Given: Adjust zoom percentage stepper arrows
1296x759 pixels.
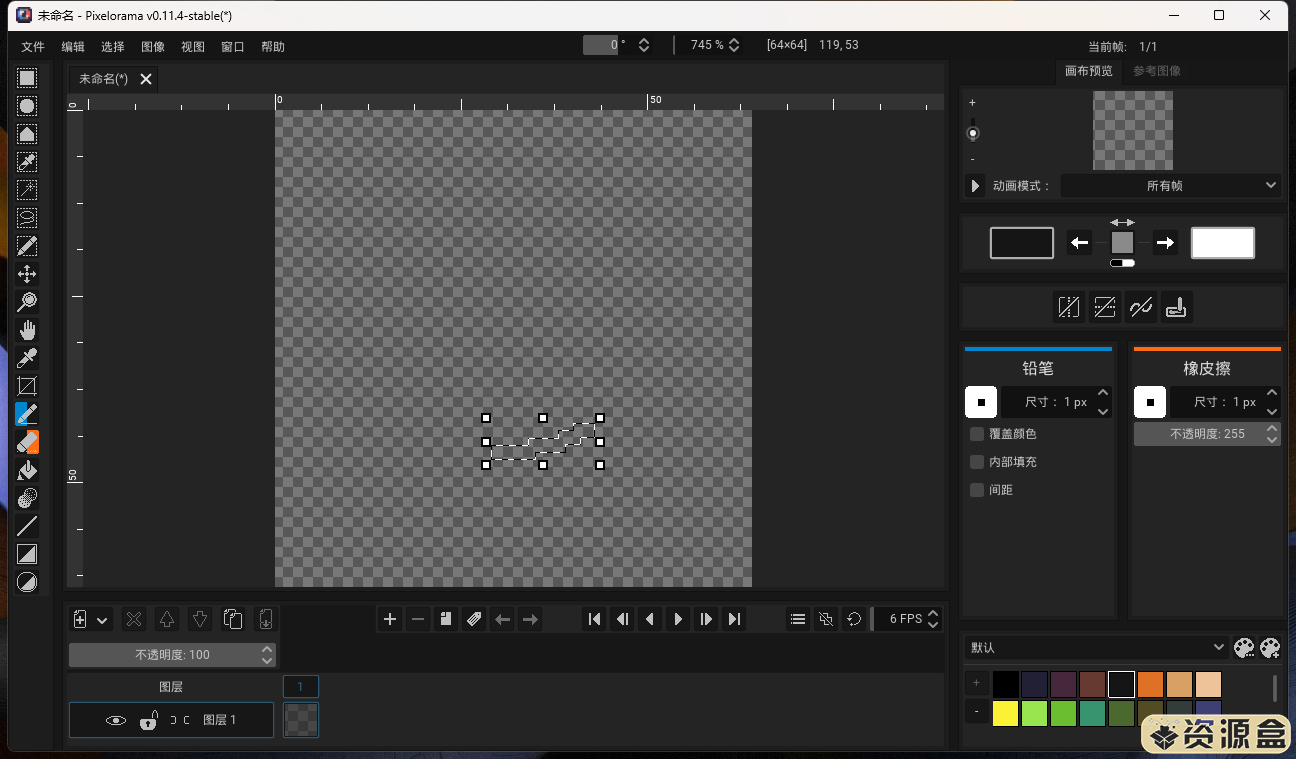Looking at the screenshot, I should (734, 45).
